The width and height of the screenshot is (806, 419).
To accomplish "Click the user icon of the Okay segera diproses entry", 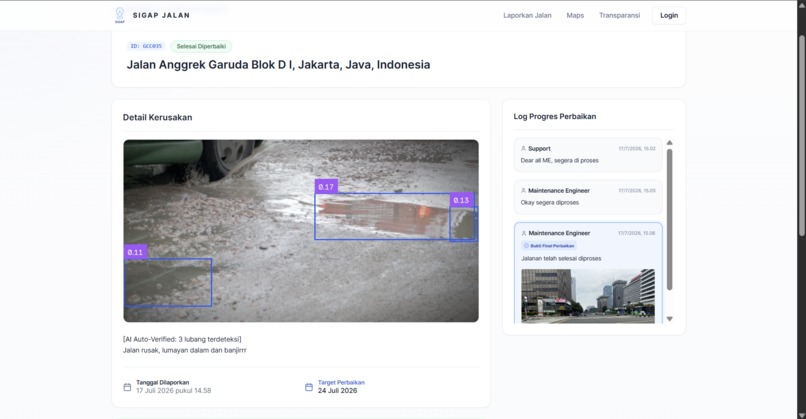I will pos(523,191).
